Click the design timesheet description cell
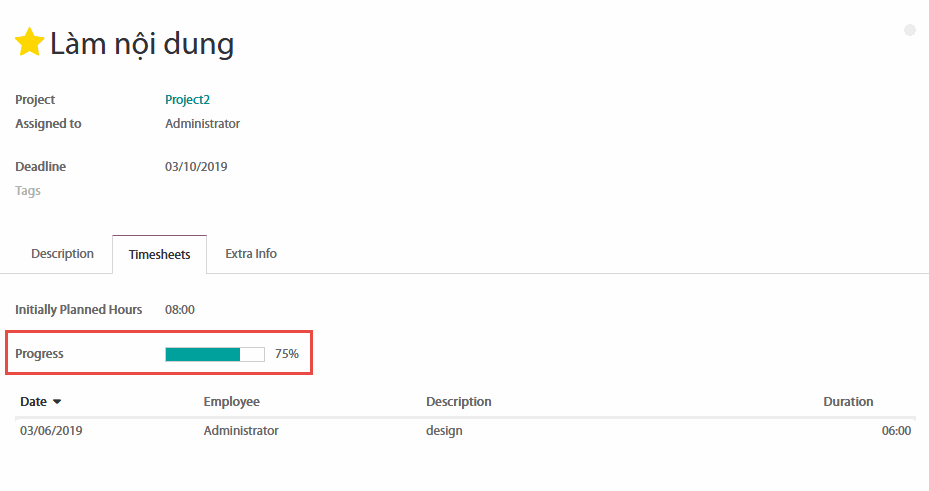The height and width of the screenshot is (491, 929). pyautogui.click(x=444, y=431)
